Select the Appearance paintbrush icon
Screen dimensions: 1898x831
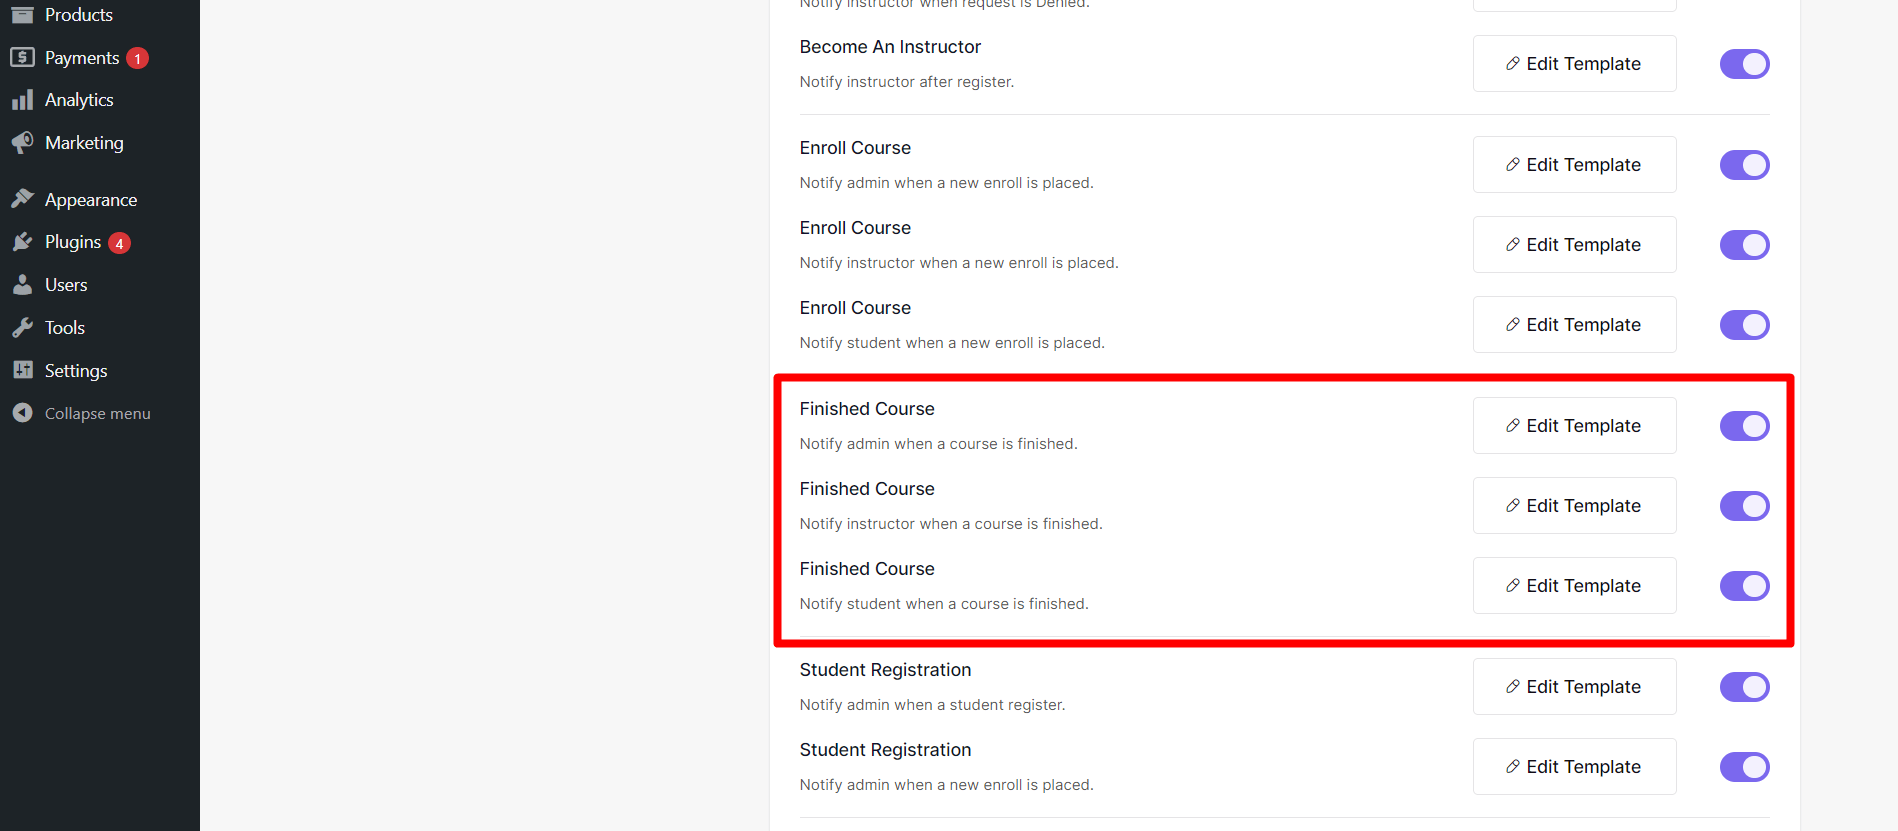[22, 198]
